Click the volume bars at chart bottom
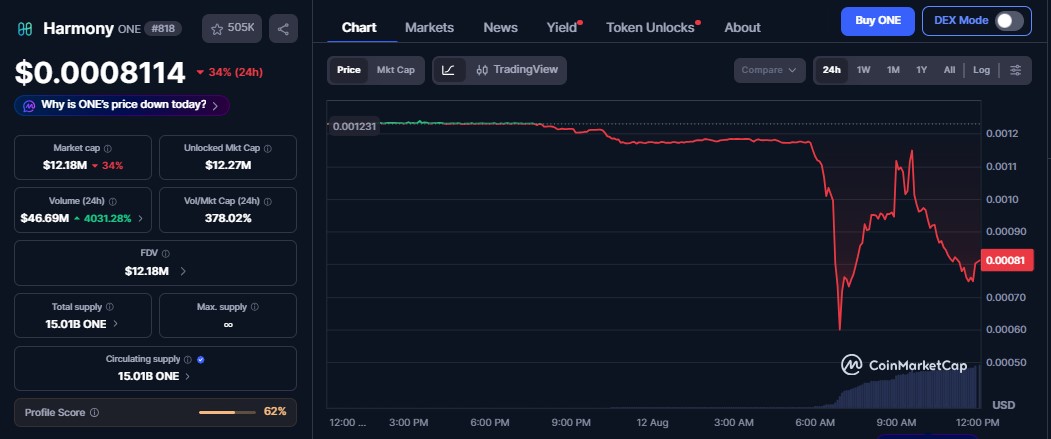Viewport: 1051px width, 439px height. (x=896, y=387)
